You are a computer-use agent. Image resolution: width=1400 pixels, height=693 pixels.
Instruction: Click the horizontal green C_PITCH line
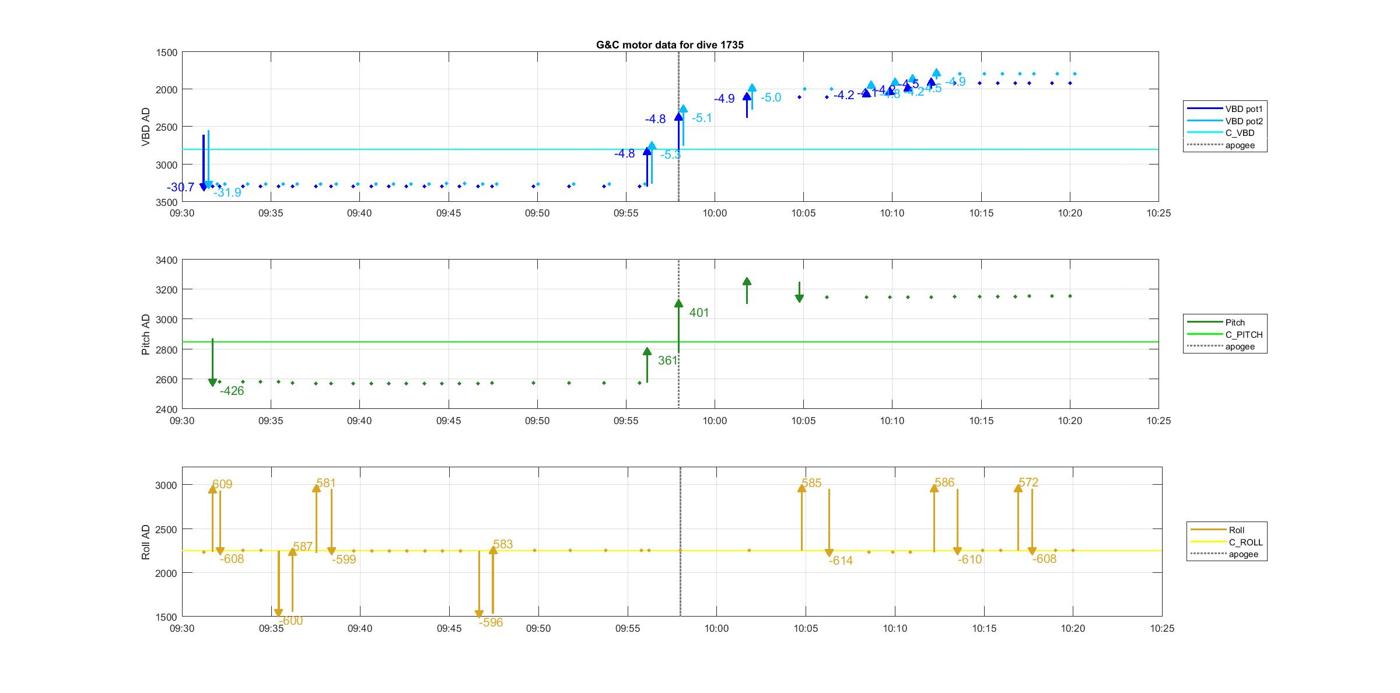[x=670, y=342]
